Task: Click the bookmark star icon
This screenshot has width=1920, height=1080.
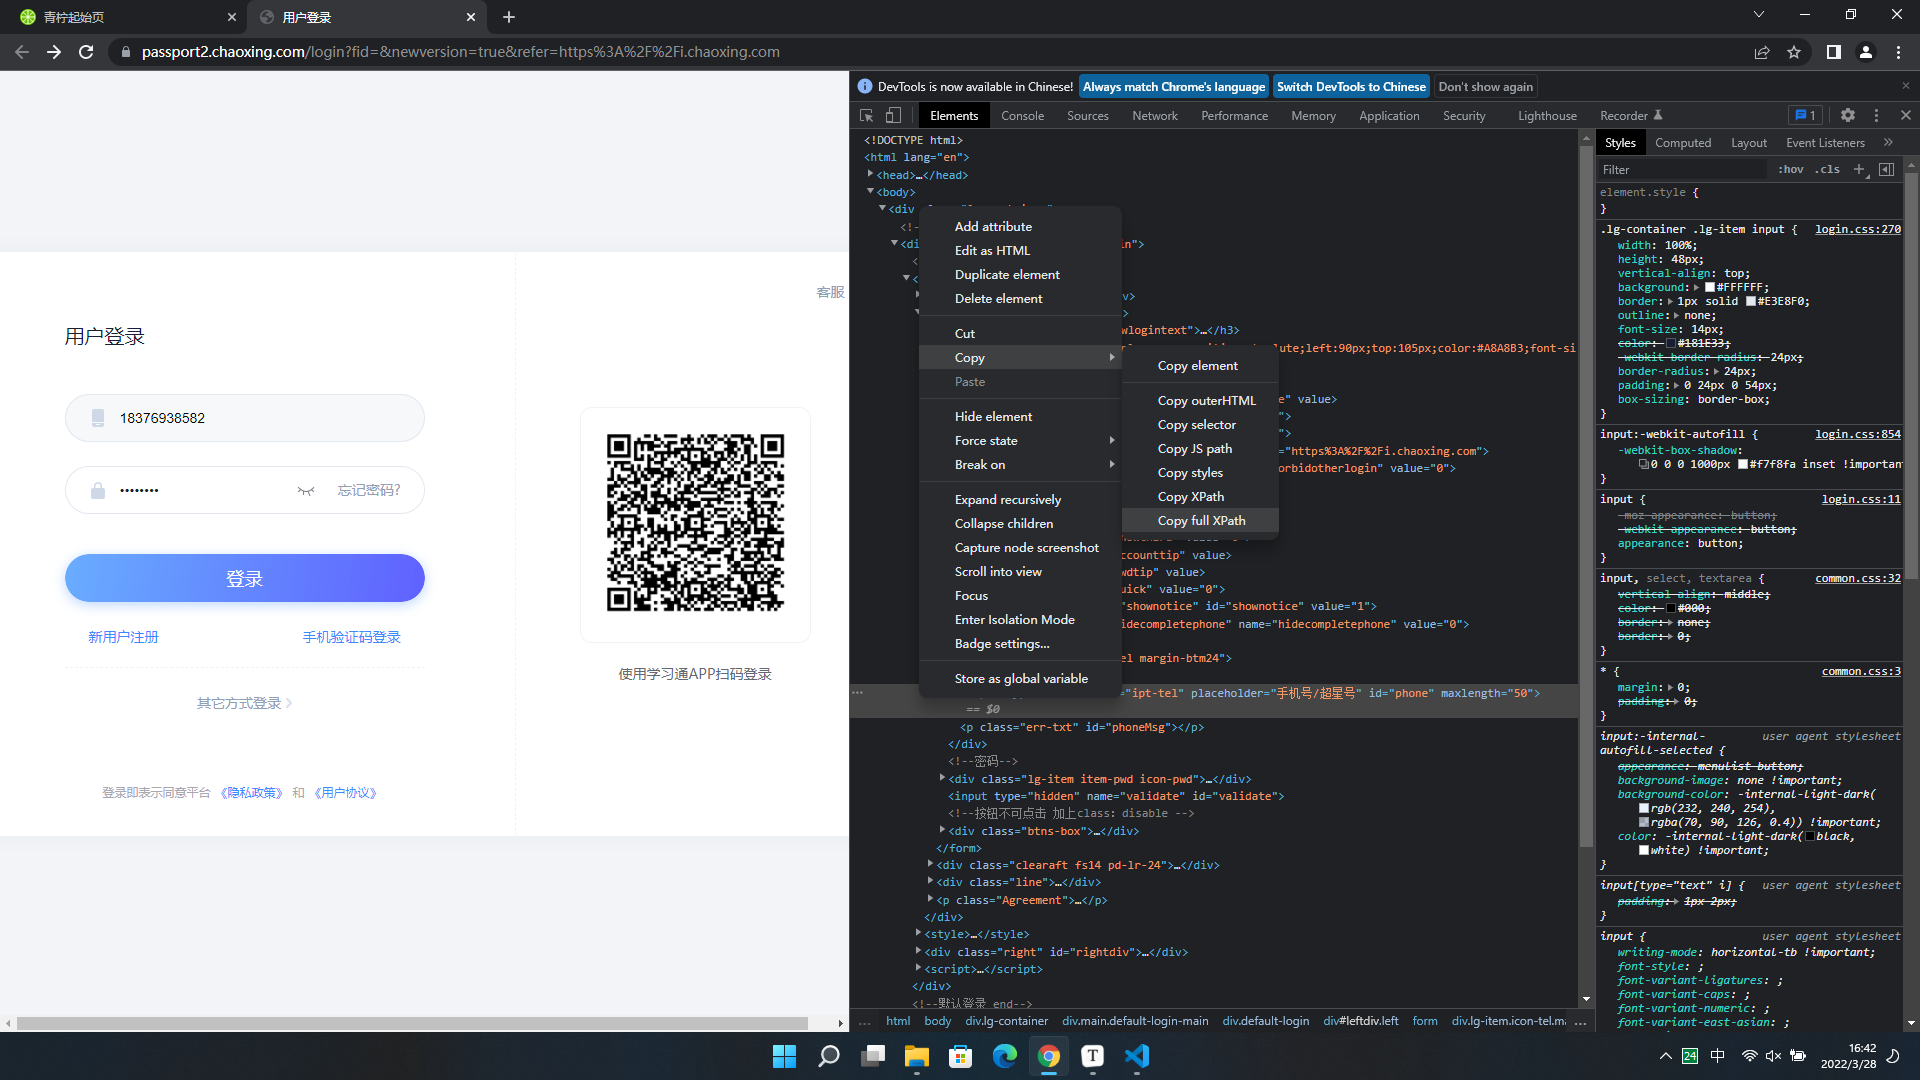Action: 1794,52
